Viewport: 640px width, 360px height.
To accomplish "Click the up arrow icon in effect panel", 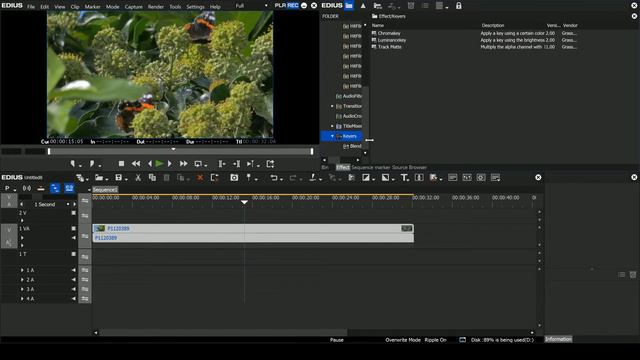I will (363, 6).
